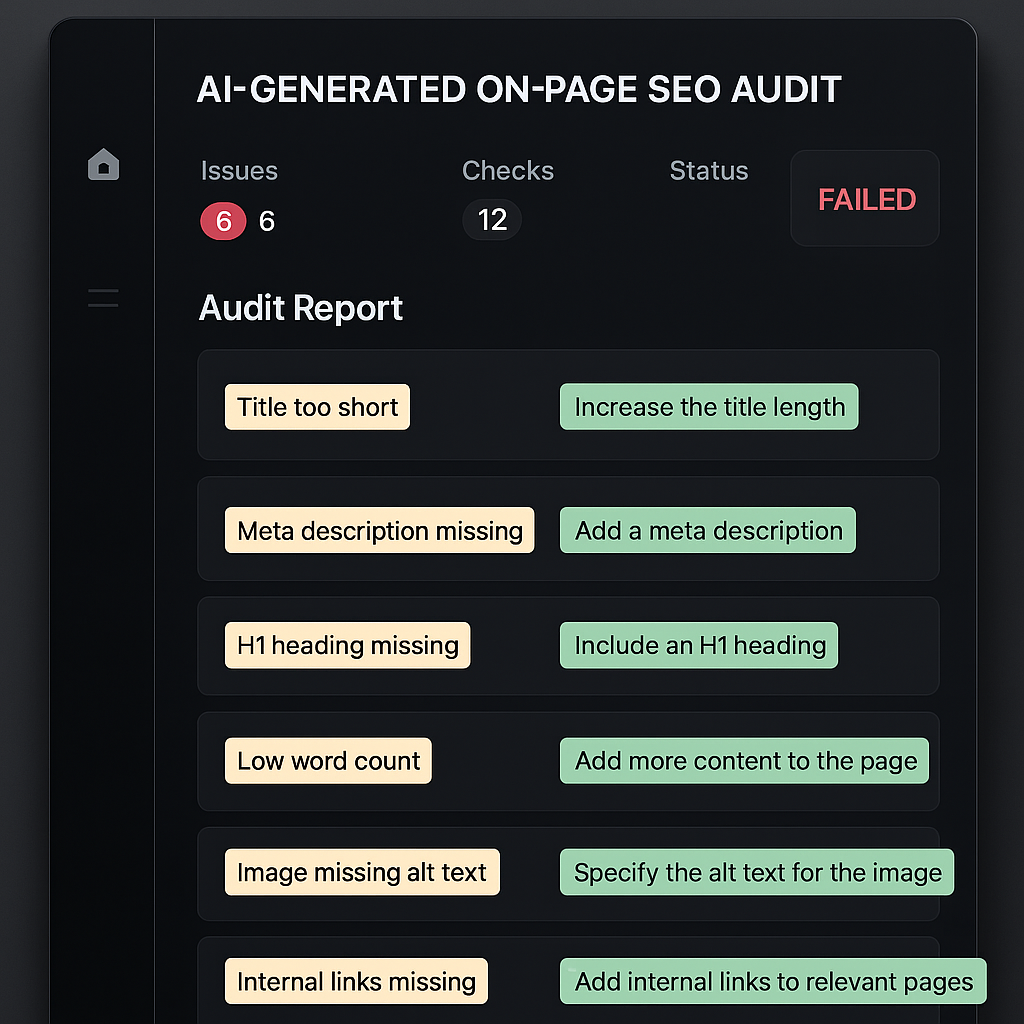Click the AI-Generated On-Page SEO Audit title
Screen dimensions: 1024x1024
[x=519, y=90]
